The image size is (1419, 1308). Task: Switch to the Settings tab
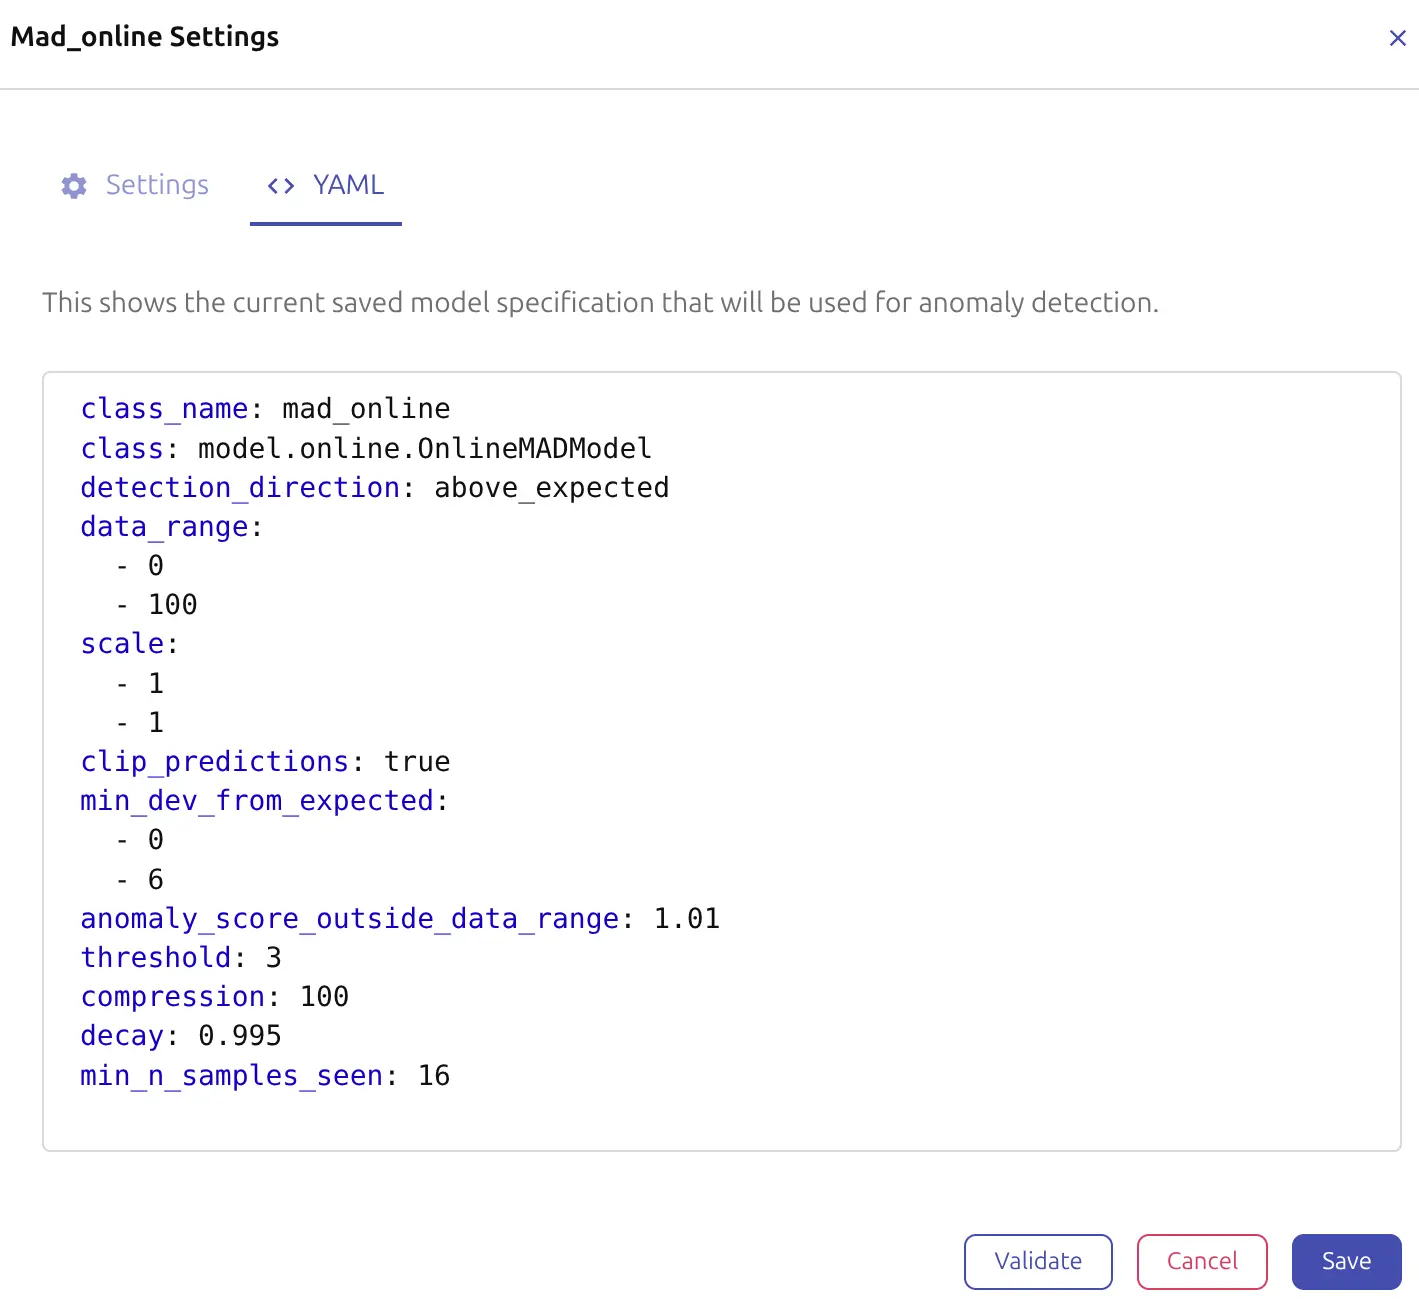point(157,186)
